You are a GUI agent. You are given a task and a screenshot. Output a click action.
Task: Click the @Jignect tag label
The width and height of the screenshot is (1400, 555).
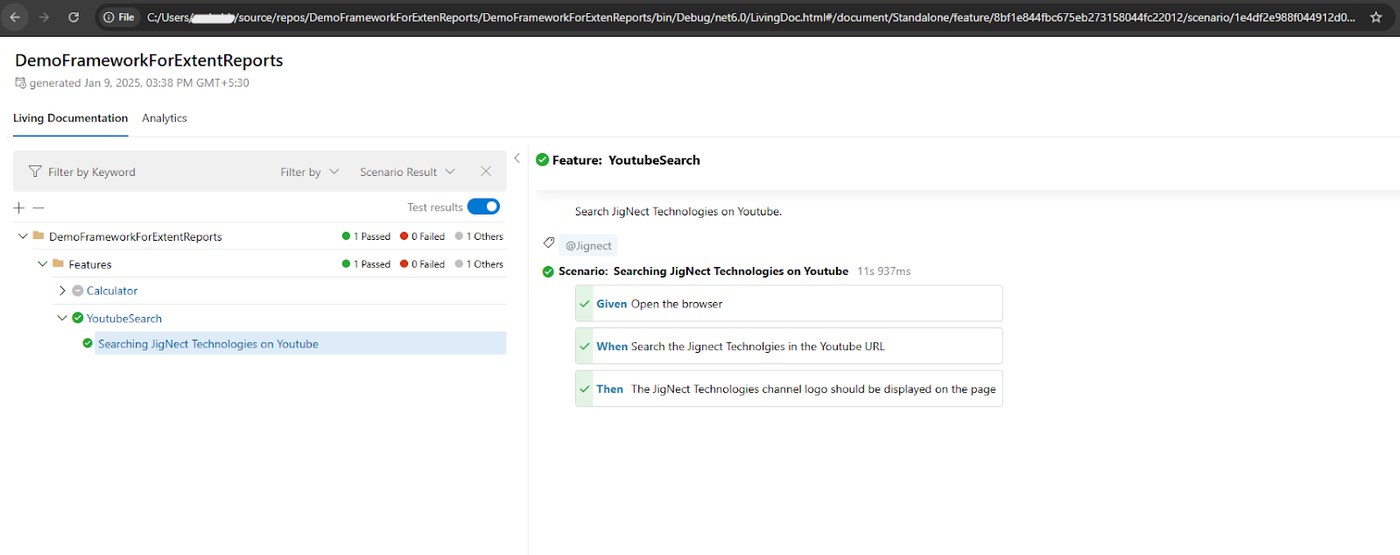(588, 245)
